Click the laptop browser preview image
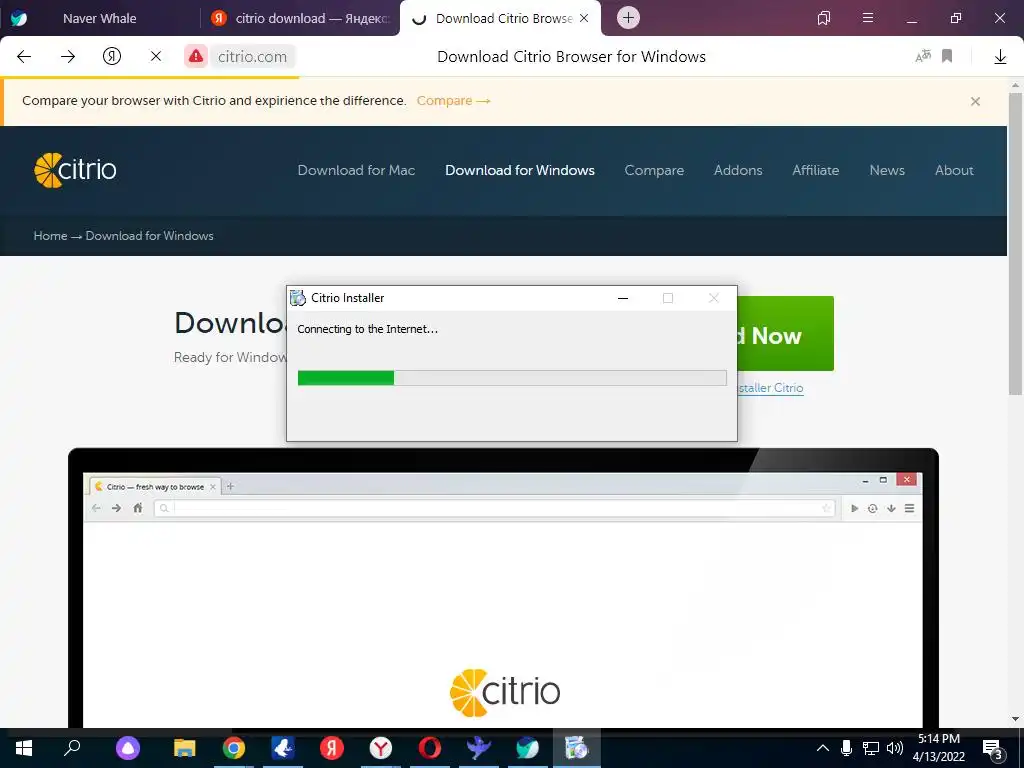The width and height of the screenshot is (1024, 768). tap(503, 588)
